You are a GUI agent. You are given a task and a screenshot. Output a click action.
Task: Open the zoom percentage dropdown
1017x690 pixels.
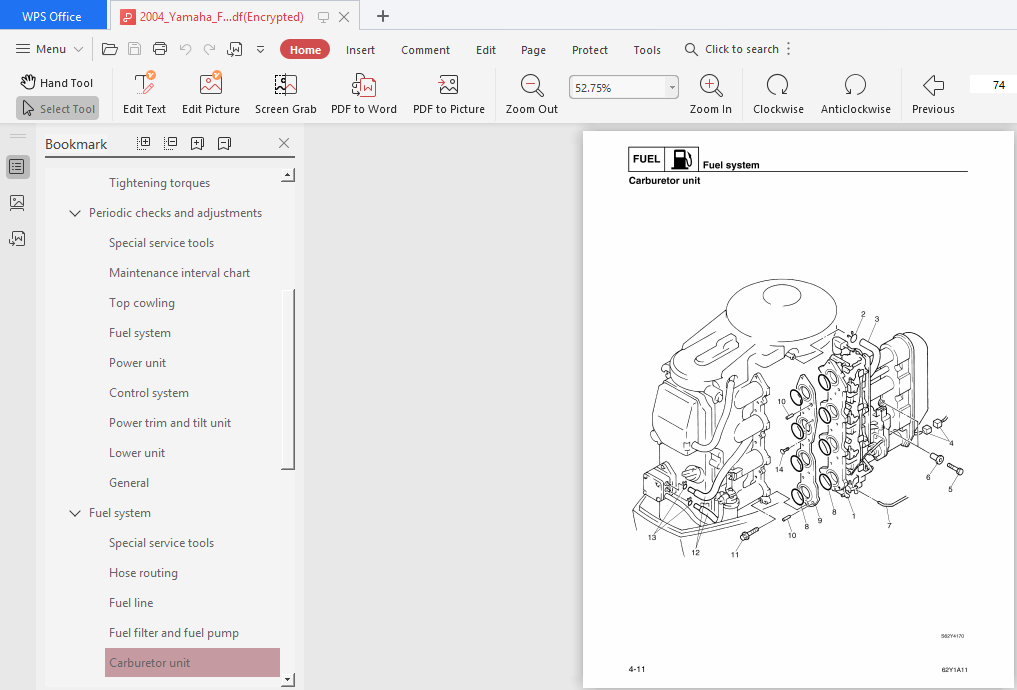tap(672, 88)
